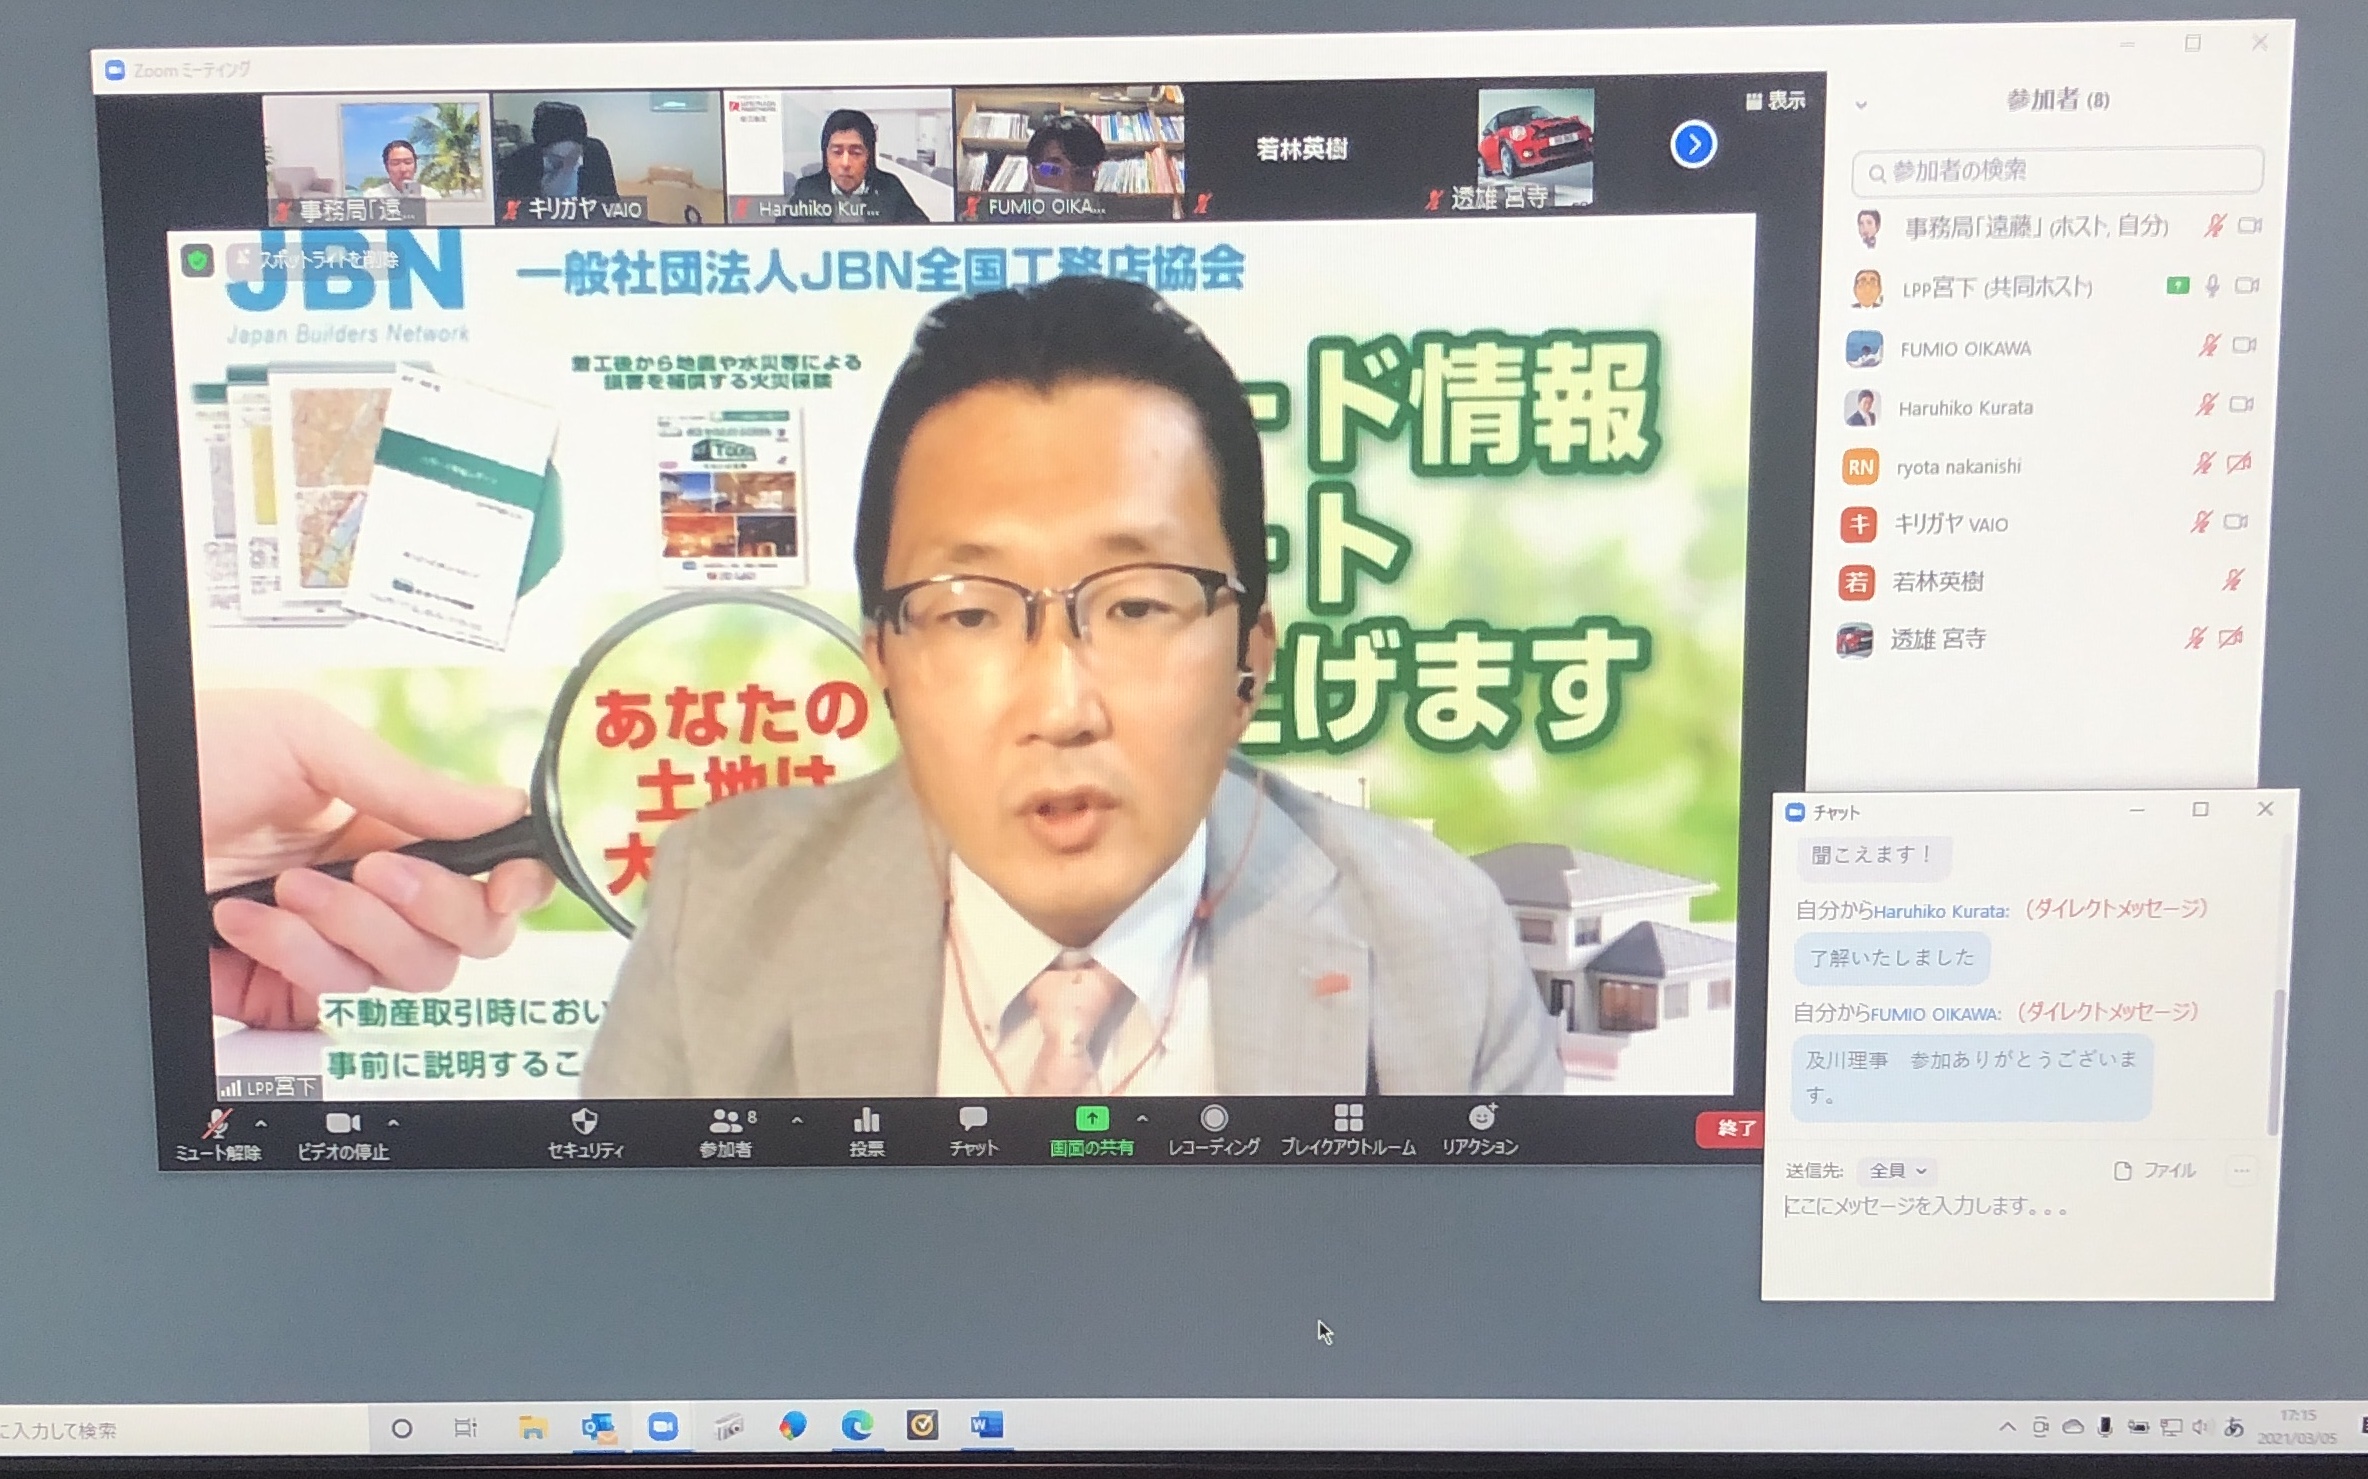Open リアクション reactions menu
Viewport: 2368px width, 1479px height.
1480,1130
